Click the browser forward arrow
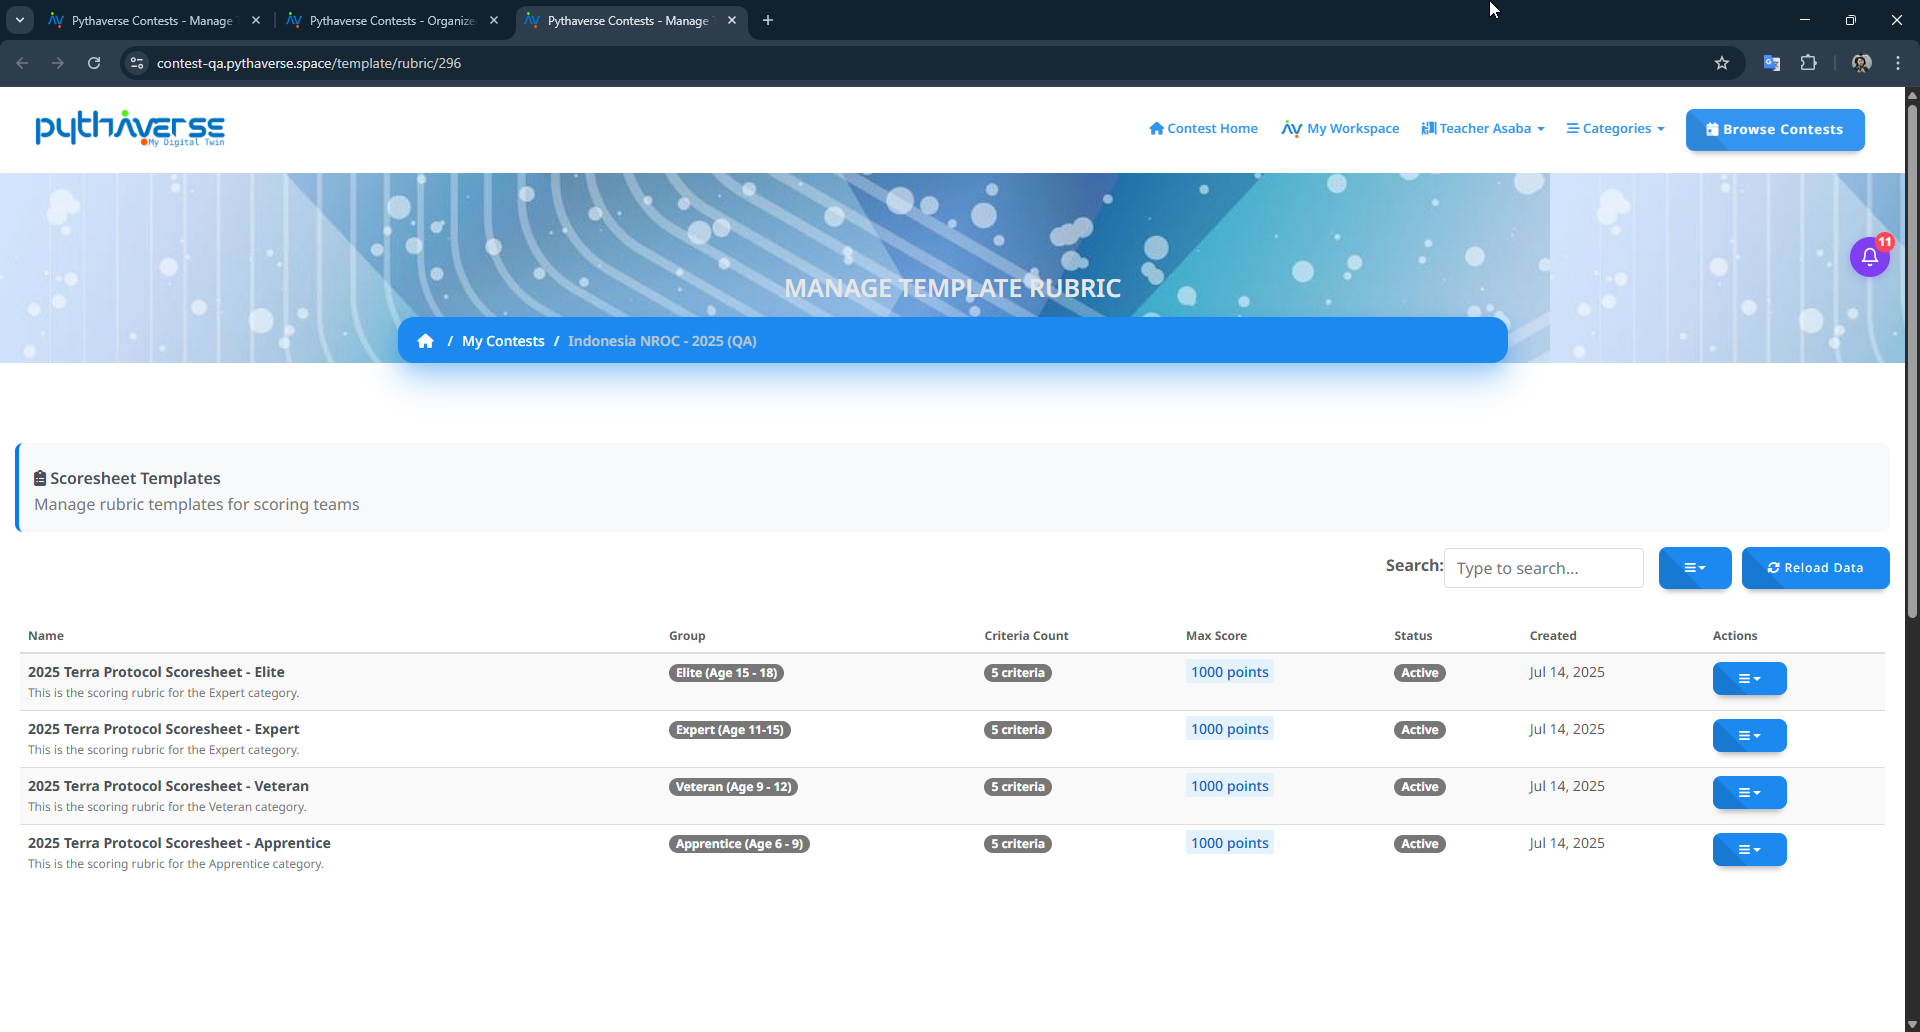This screenshot has height=1032, width=1920. click(58, 63)
